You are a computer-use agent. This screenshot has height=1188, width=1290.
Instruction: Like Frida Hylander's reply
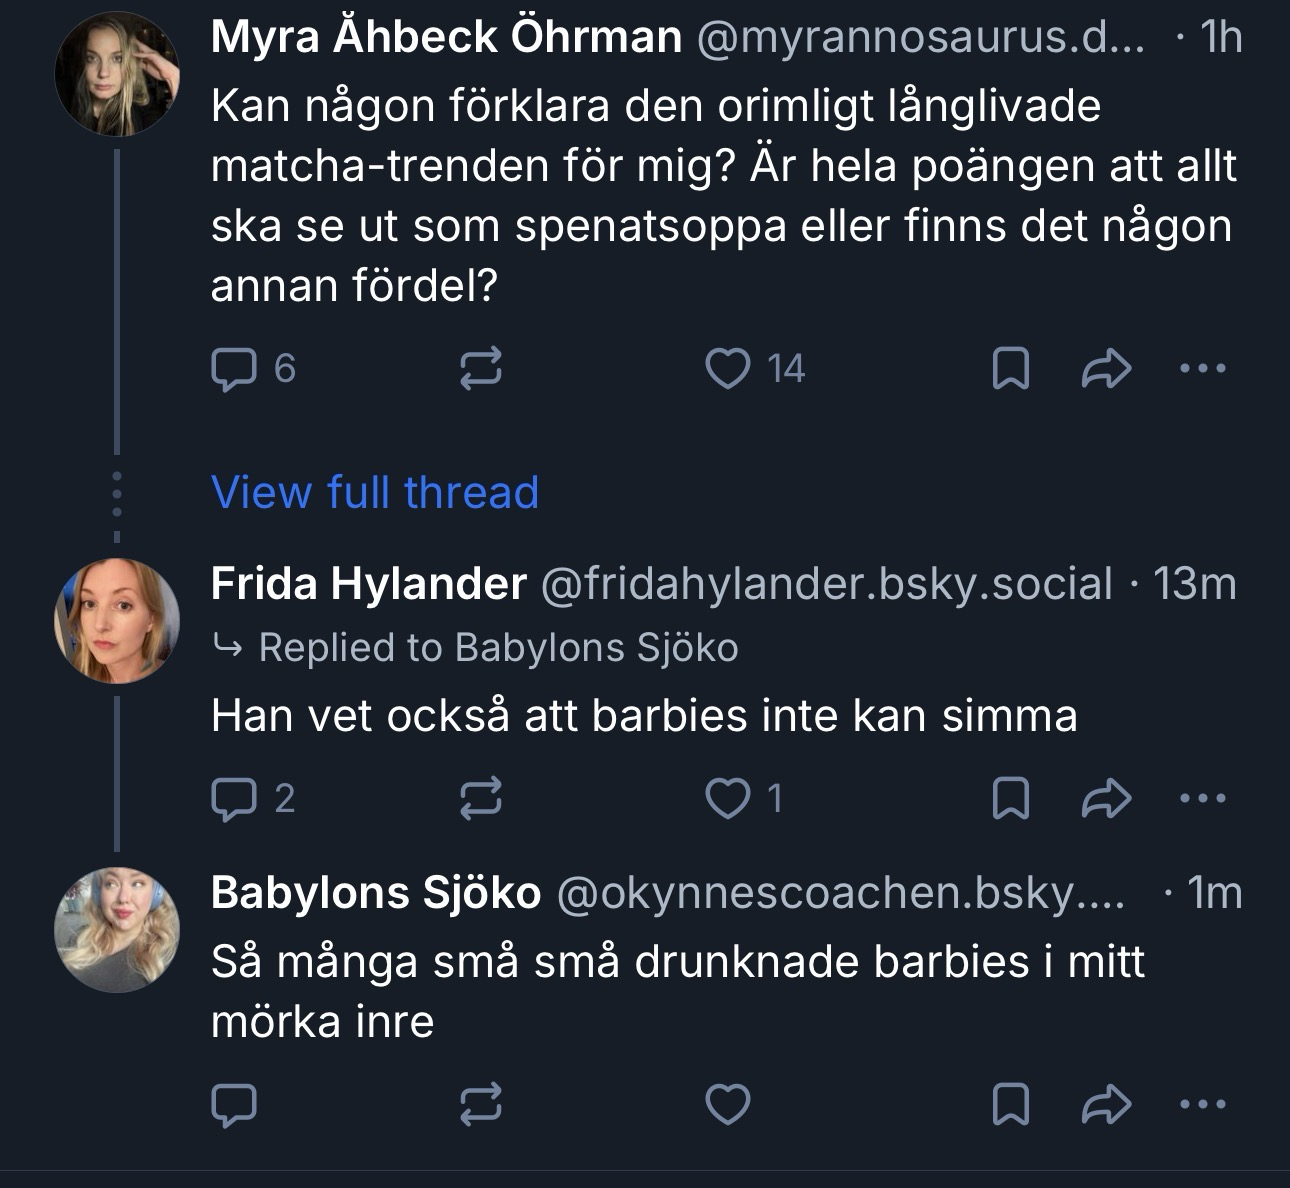point(728,799)
